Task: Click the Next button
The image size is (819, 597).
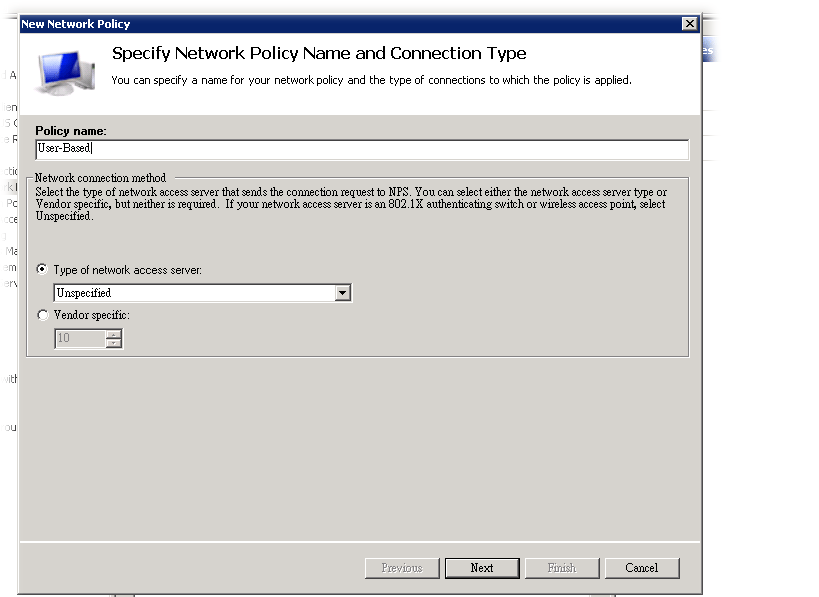Action: (x=482, y=568)
